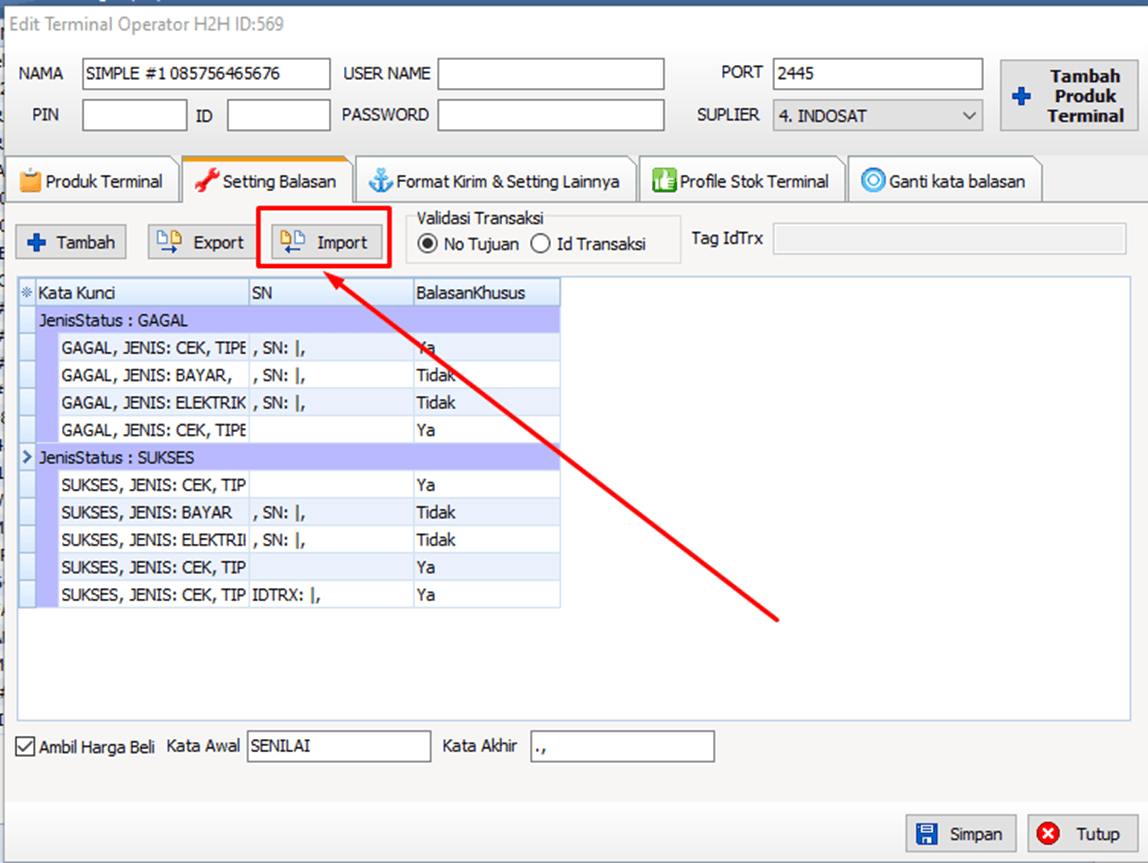Collapse the JenisStatus : GAGAL group row
The width and height of the screenshot is (1148, 863).
28,321
